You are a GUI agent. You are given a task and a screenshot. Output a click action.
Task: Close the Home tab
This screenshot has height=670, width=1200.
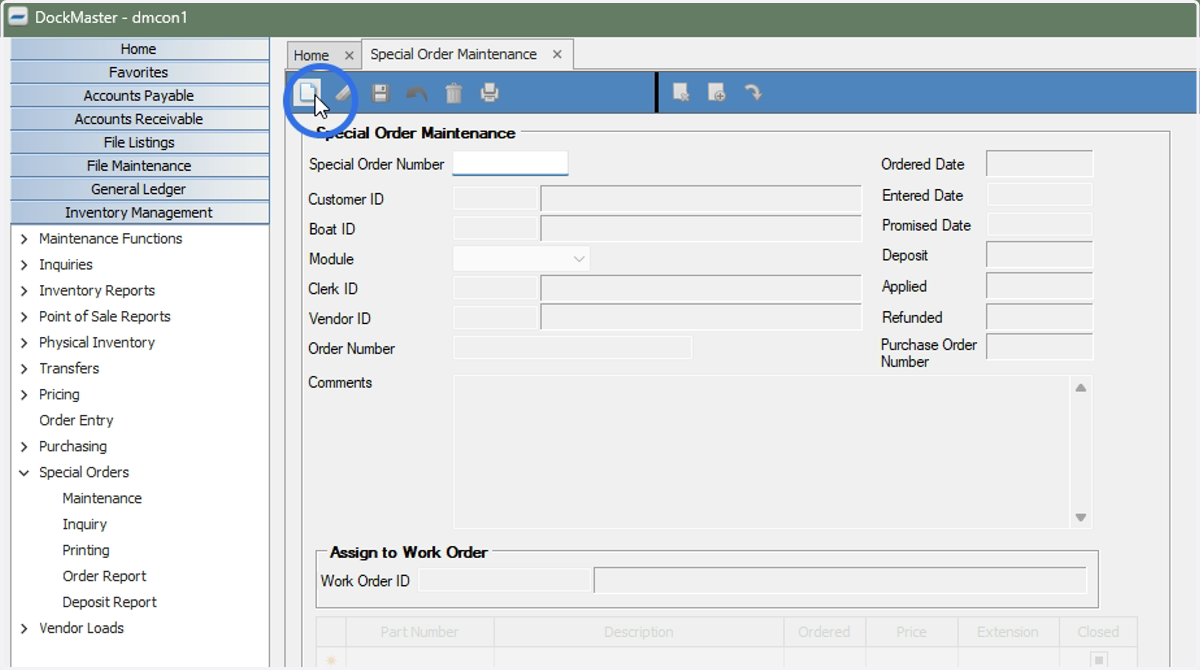(x=349, y=55)
